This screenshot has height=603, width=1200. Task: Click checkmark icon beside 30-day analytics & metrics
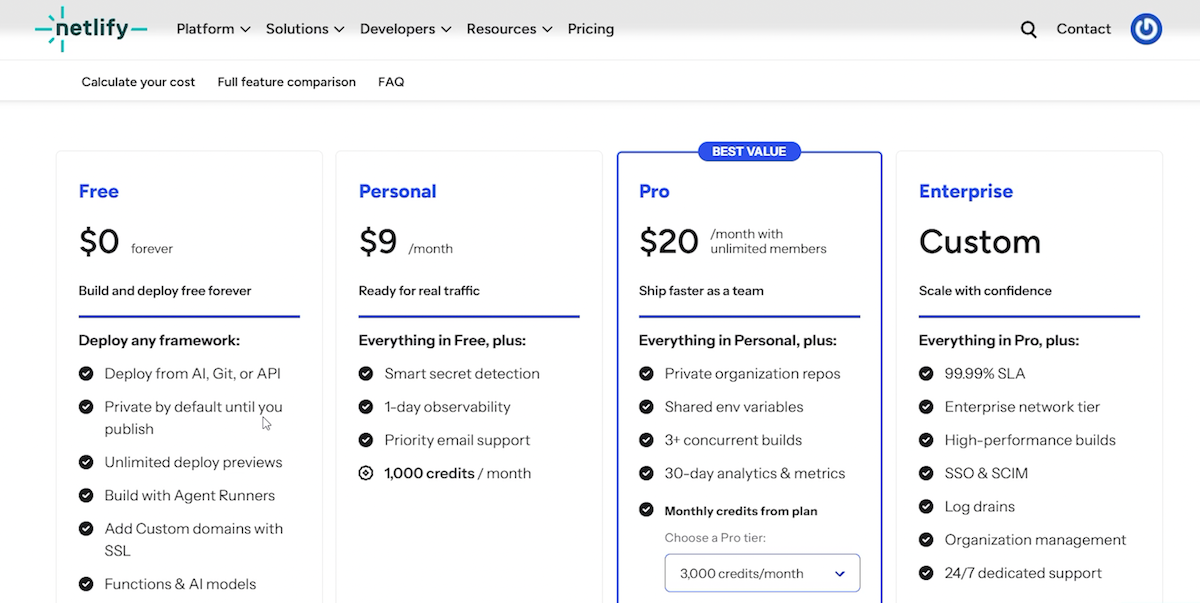click(646, 474)
